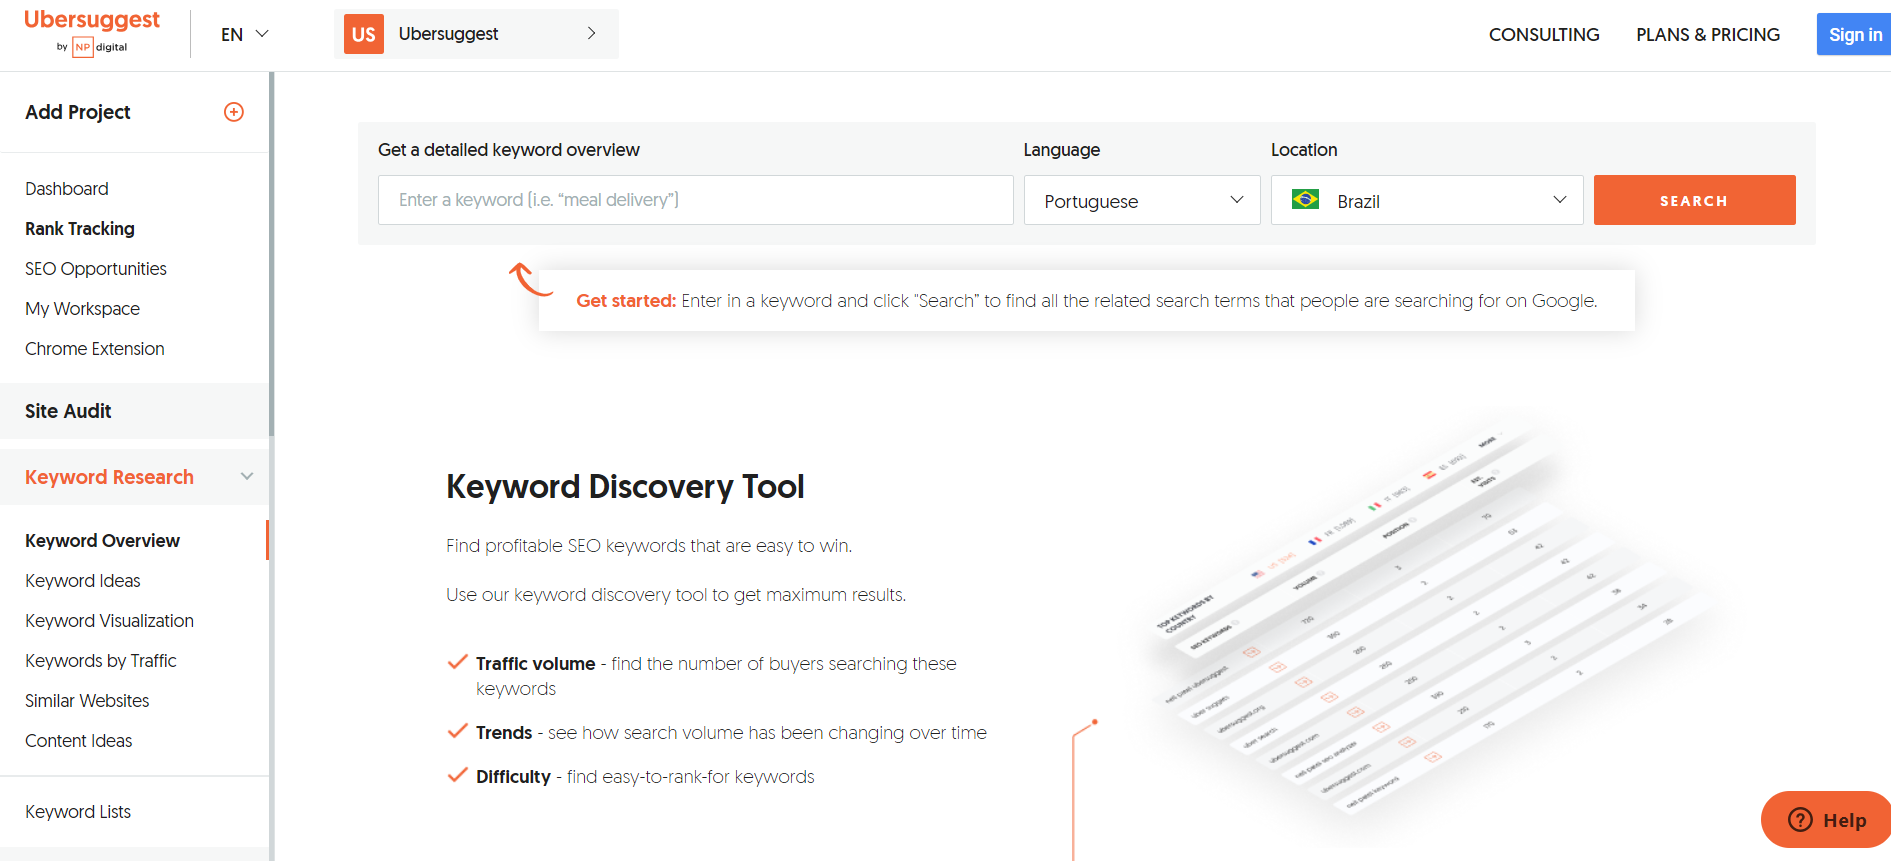1891x861 pixels.
Task: Open the Consulting page
Action: (x=1544, y=34)
